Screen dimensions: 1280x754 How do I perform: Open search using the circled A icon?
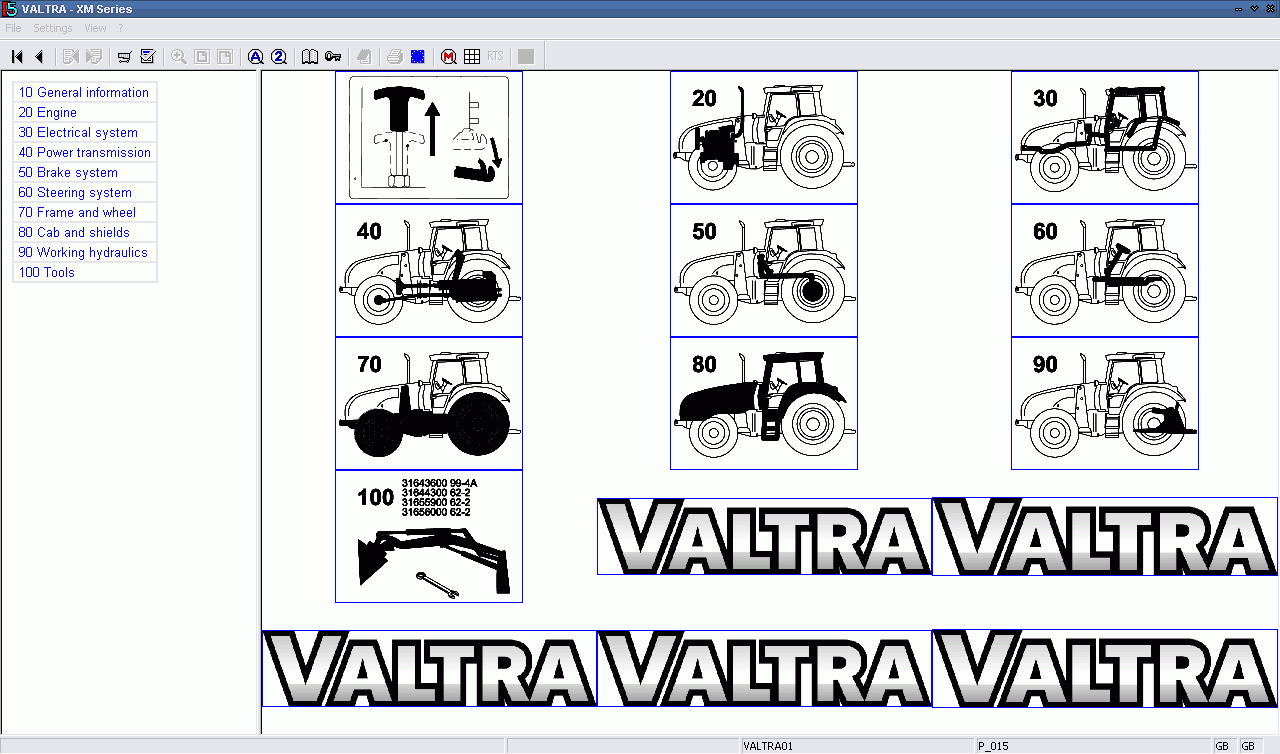pyautogui.click(x=256, y=56)
